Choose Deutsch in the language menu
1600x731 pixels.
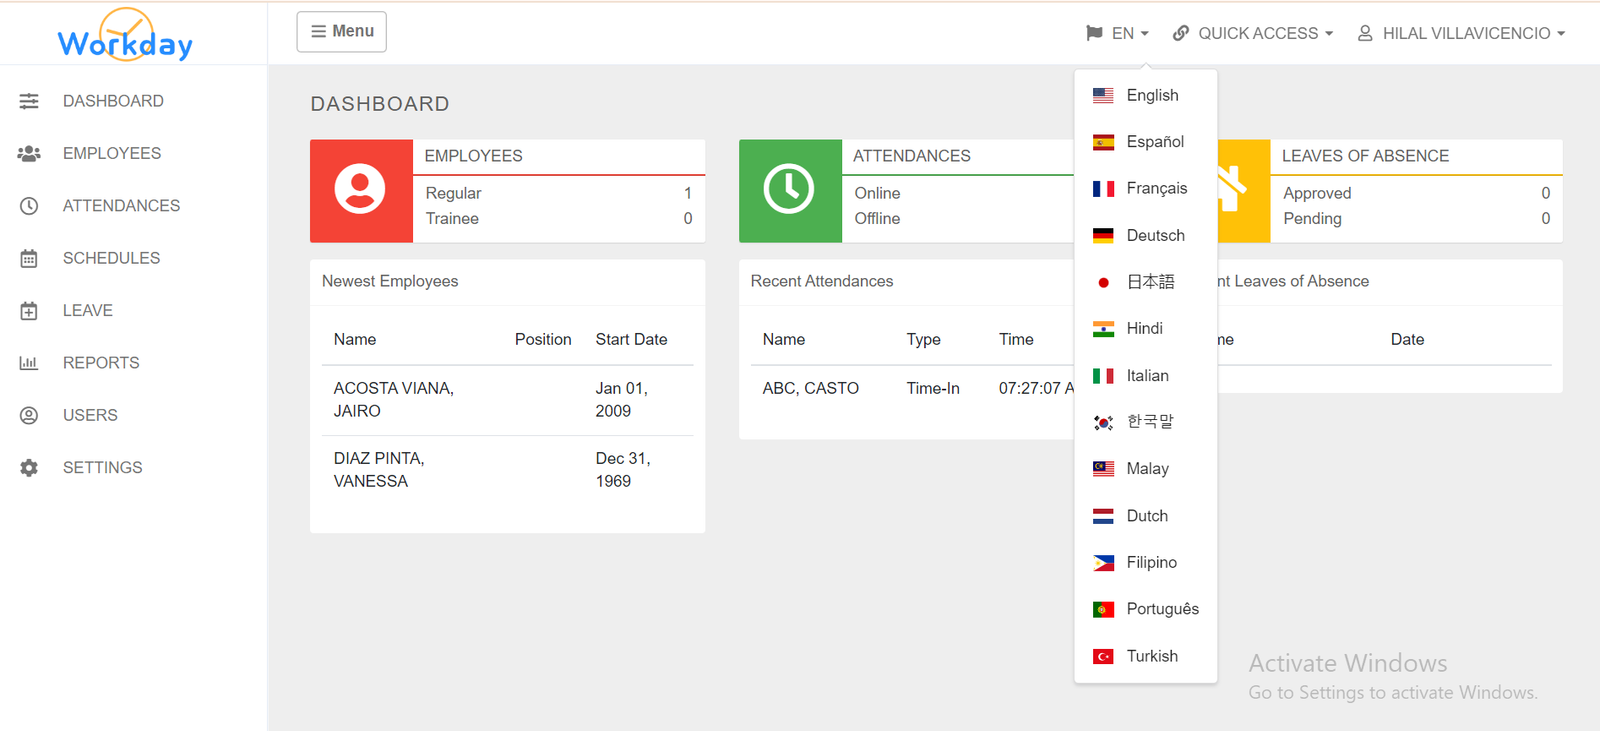(x=1154, y=236)
